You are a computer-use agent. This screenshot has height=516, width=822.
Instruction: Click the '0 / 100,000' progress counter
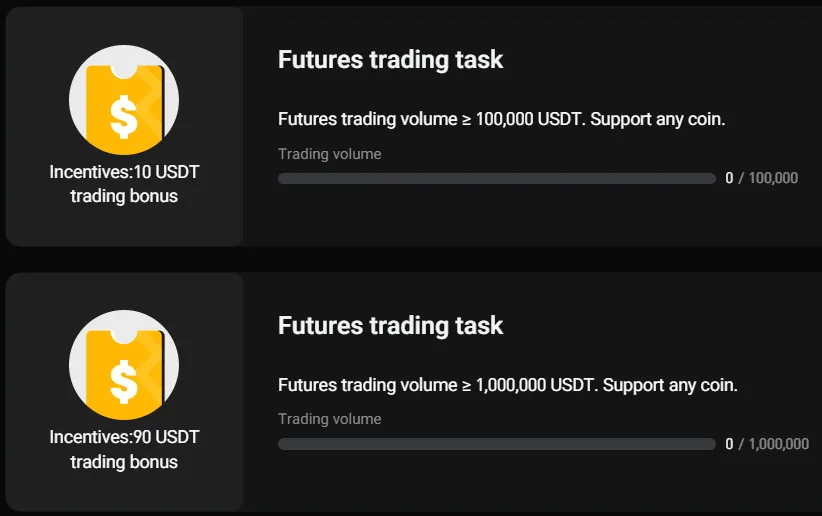point(762,178)
